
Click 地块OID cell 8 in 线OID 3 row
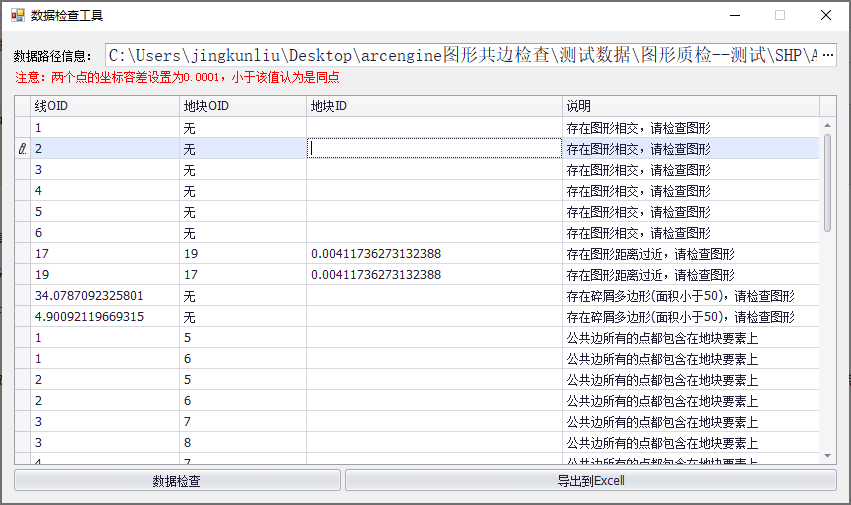(x=243, y=443)
